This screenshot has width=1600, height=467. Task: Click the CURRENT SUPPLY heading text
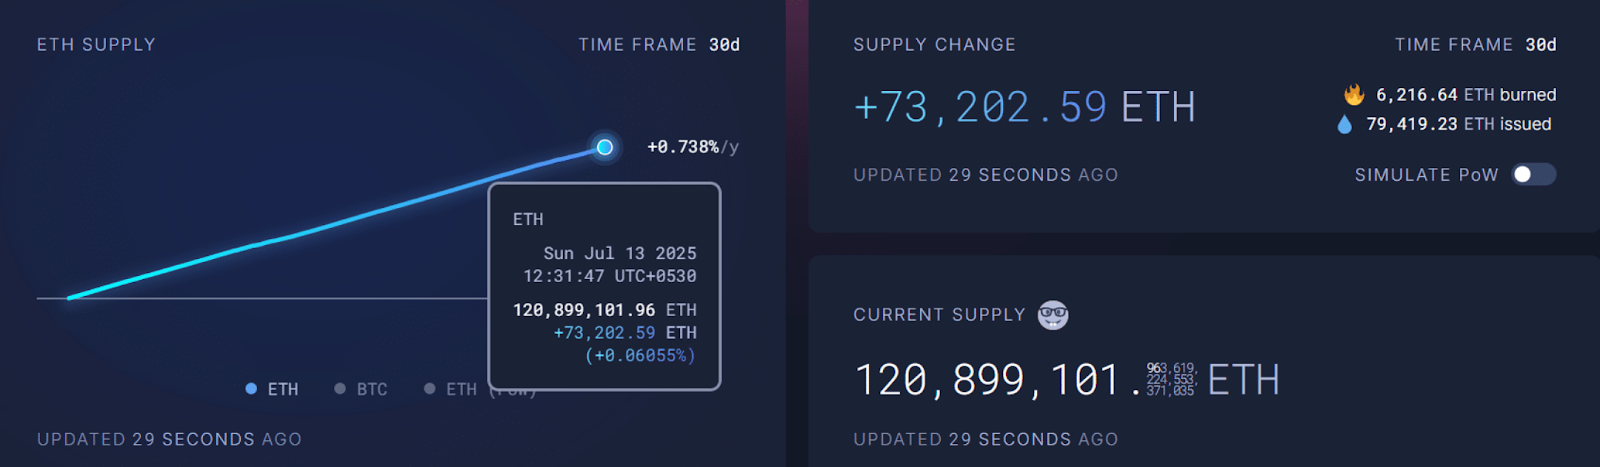click(x=939, y=315)
